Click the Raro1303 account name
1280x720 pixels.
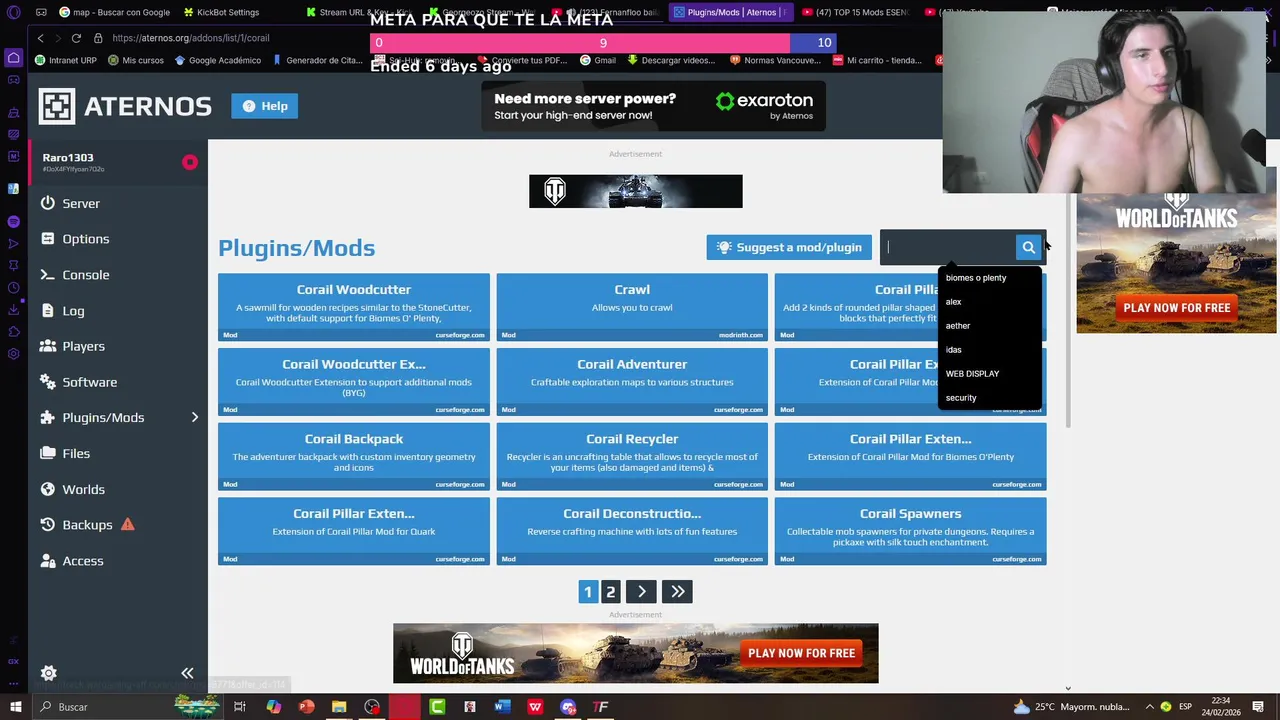[68, 157]
